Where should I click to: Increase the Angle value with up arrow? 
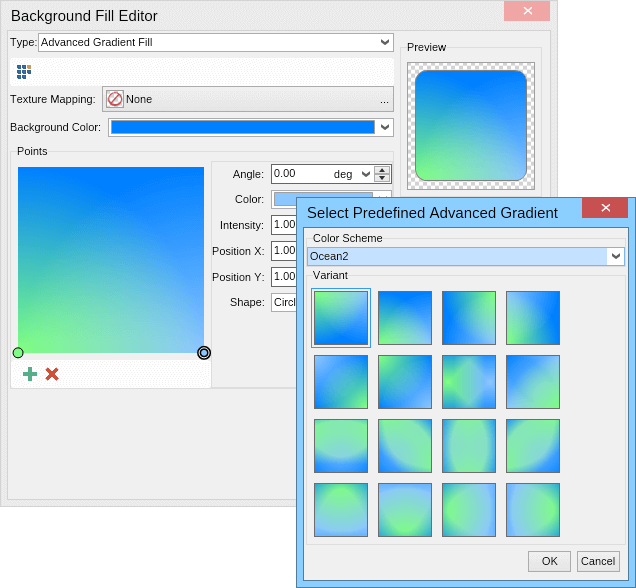tap(382, 170)
